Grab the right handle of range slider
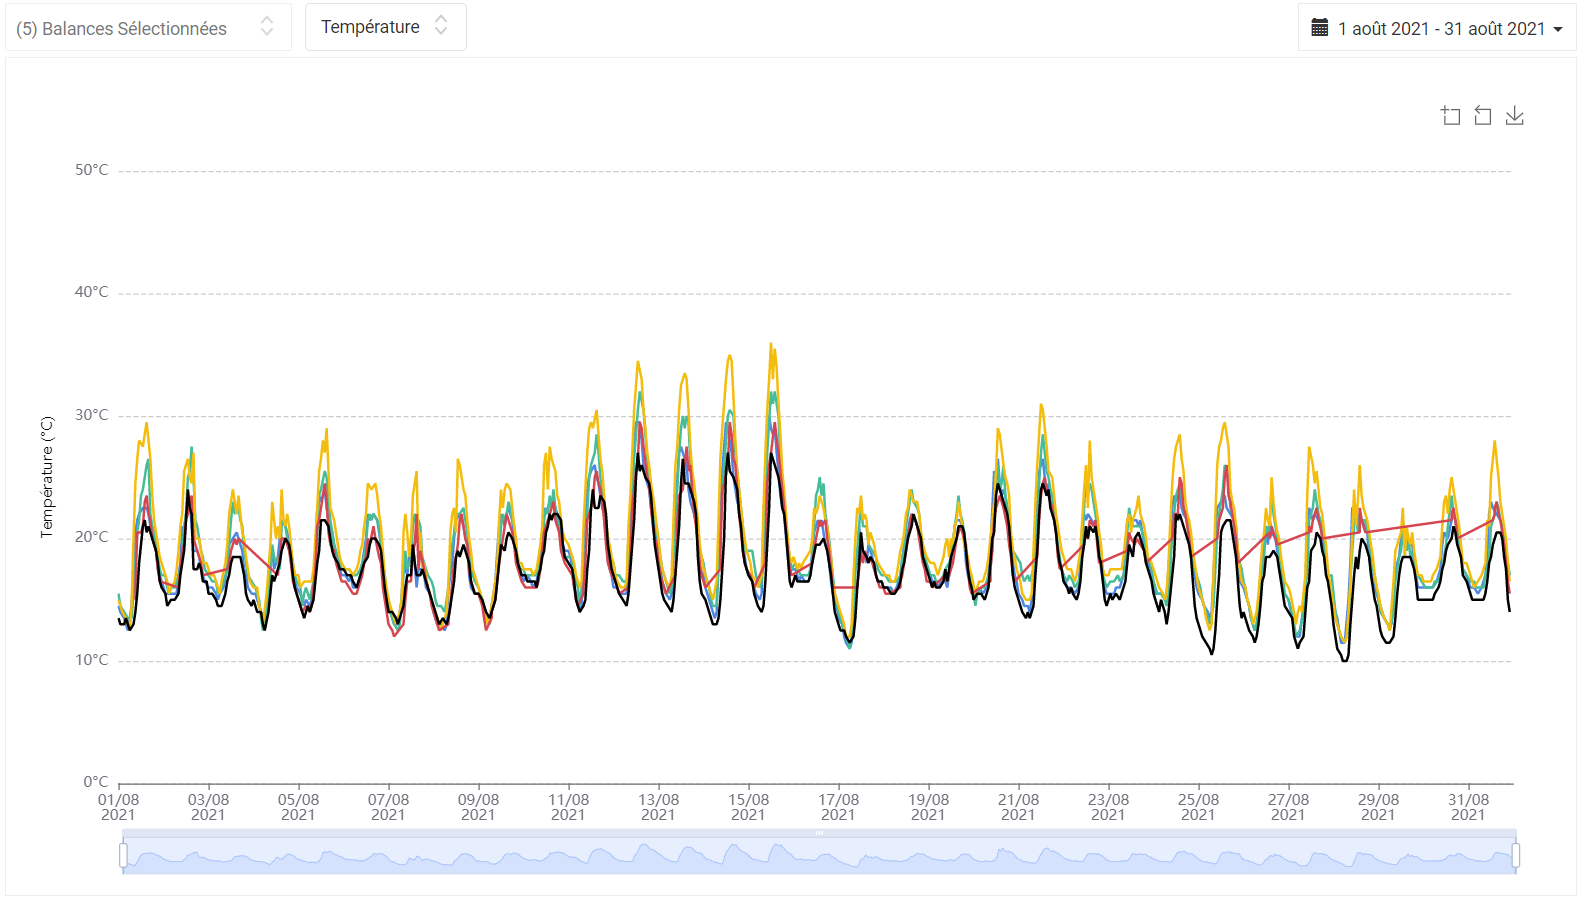This screenshot has width=1581, height=897. (x=1516, y=855)
